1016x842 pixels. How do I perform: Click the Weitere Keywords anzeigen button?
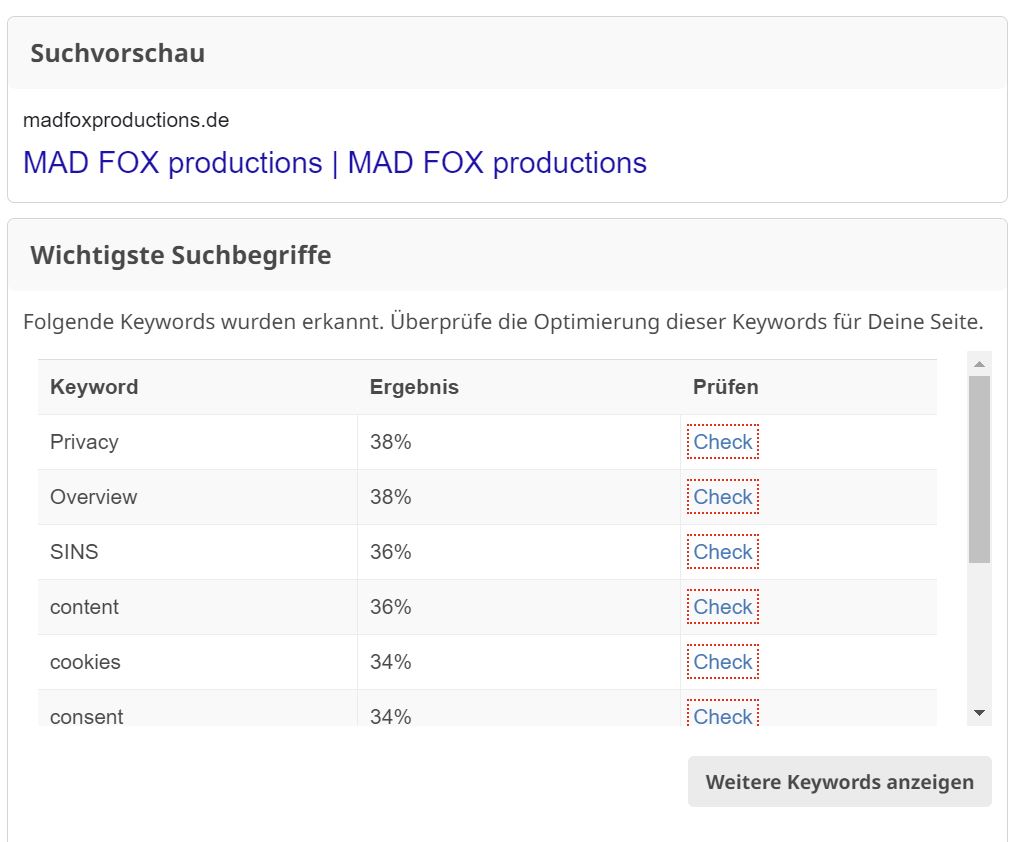click(840, 782)
